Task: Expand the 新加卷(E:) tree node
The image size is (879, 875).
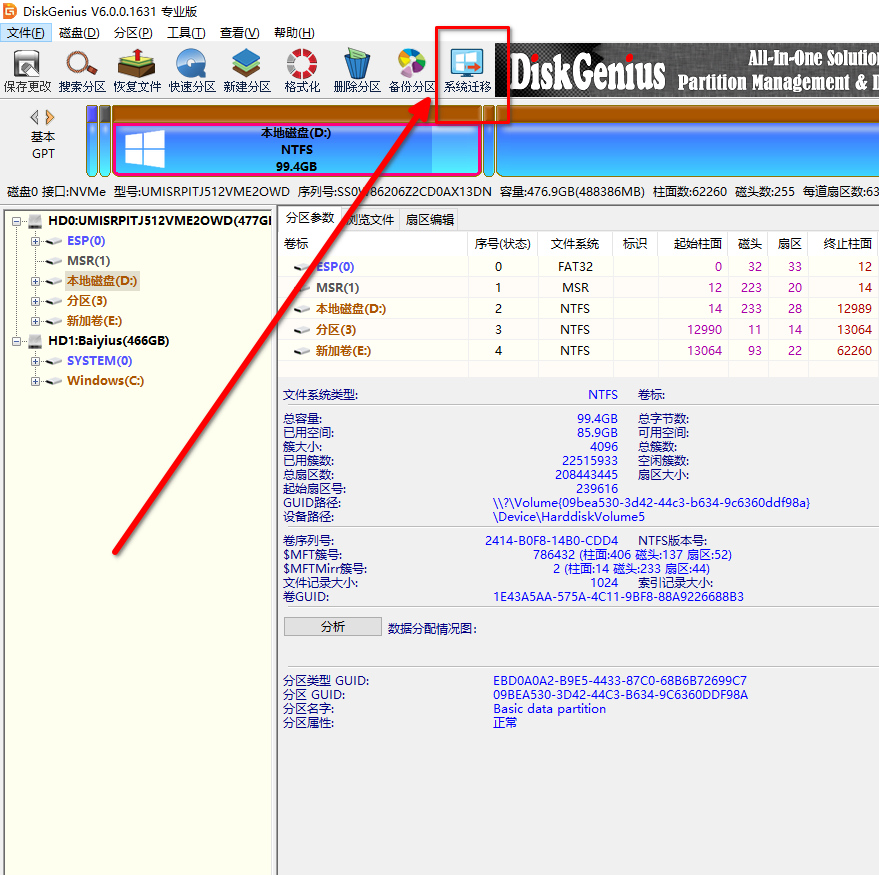Action: click(35, 321)
